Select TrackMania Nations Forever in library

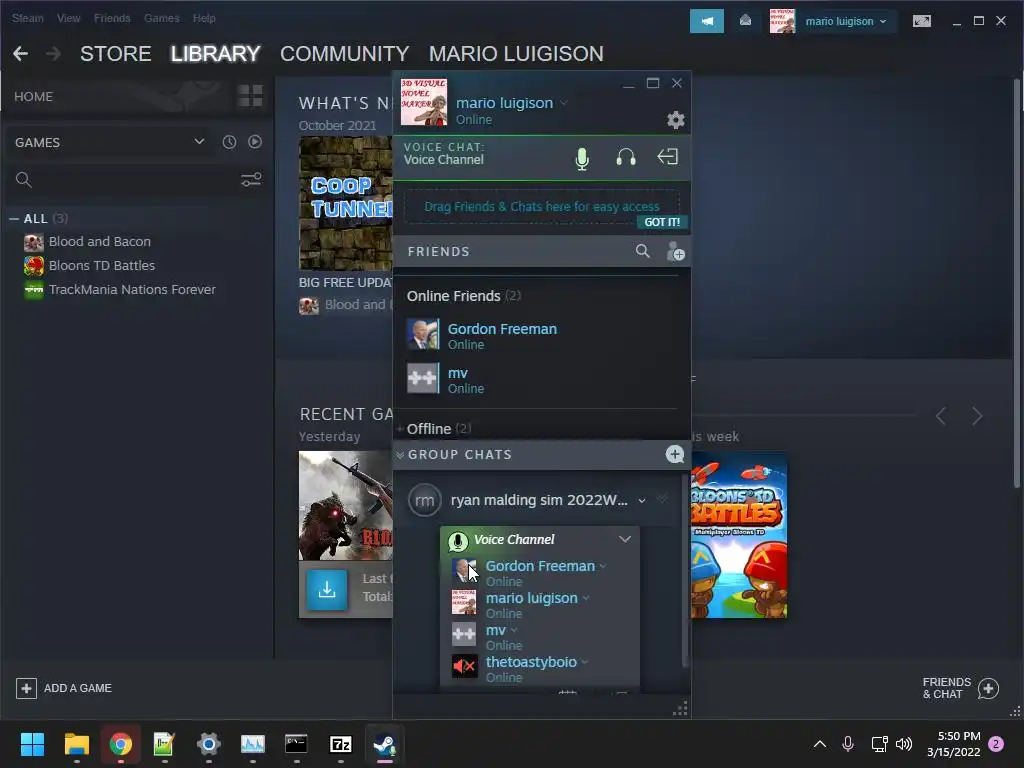pyautogui.click(x=132, y=290)
